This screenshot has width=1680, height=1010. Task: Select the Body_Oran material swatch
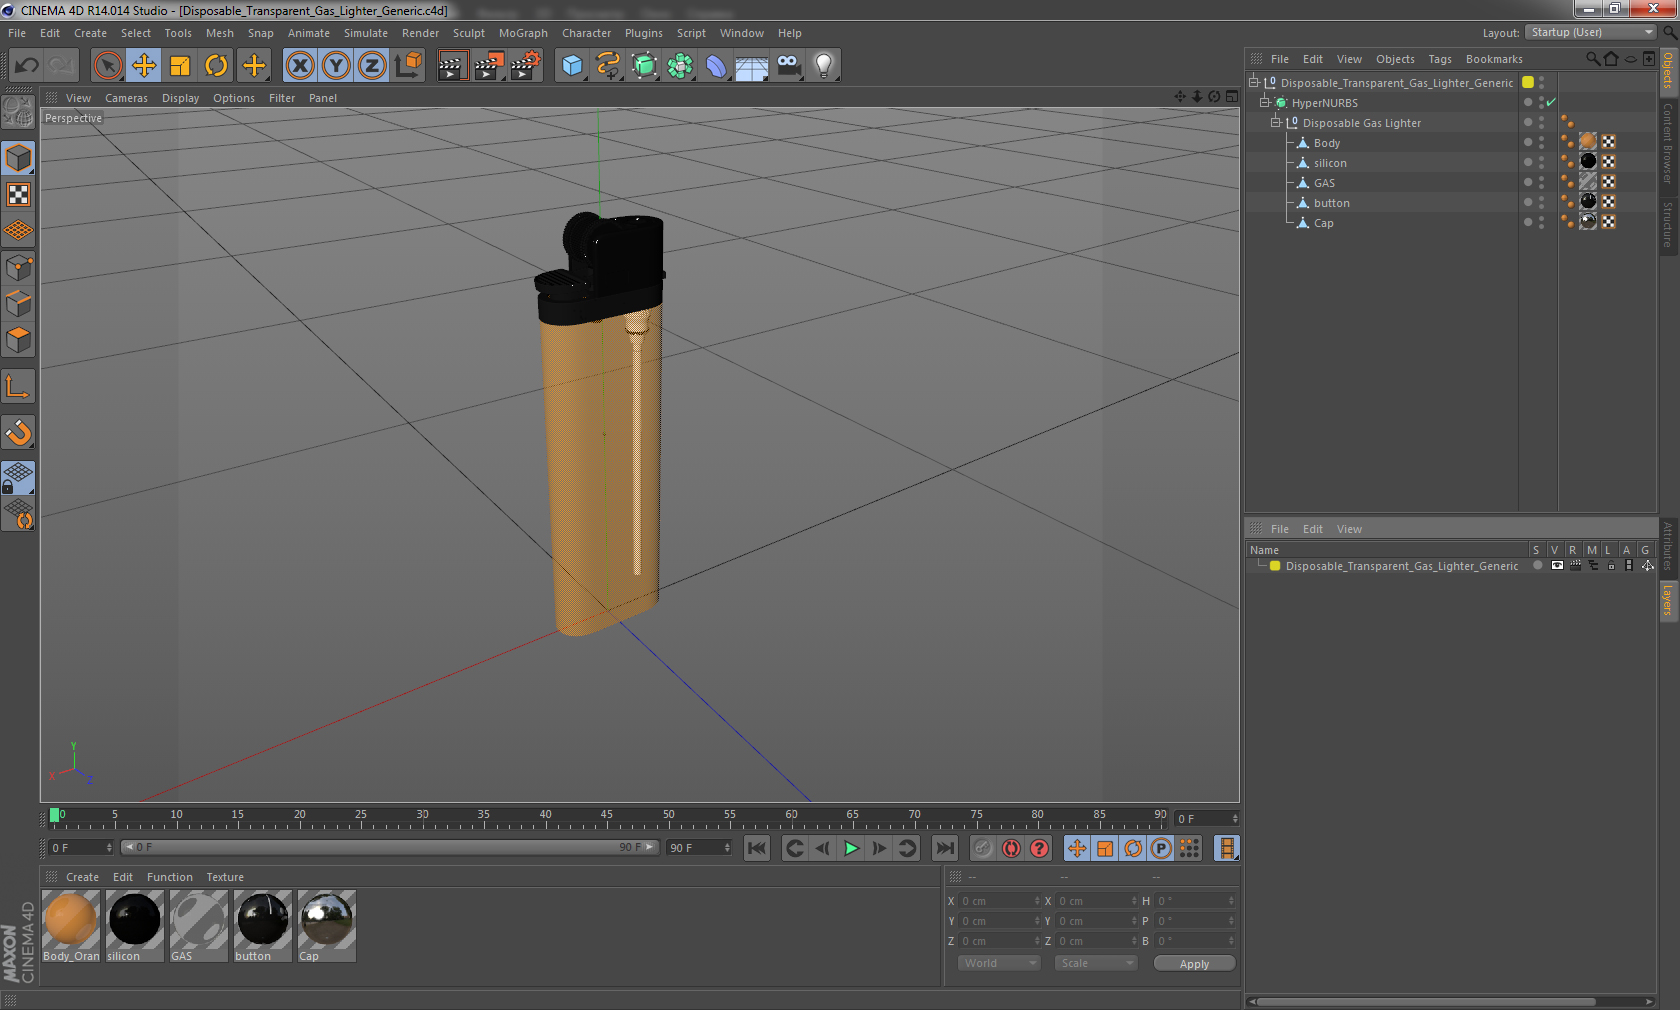click(x=71, y=925)
